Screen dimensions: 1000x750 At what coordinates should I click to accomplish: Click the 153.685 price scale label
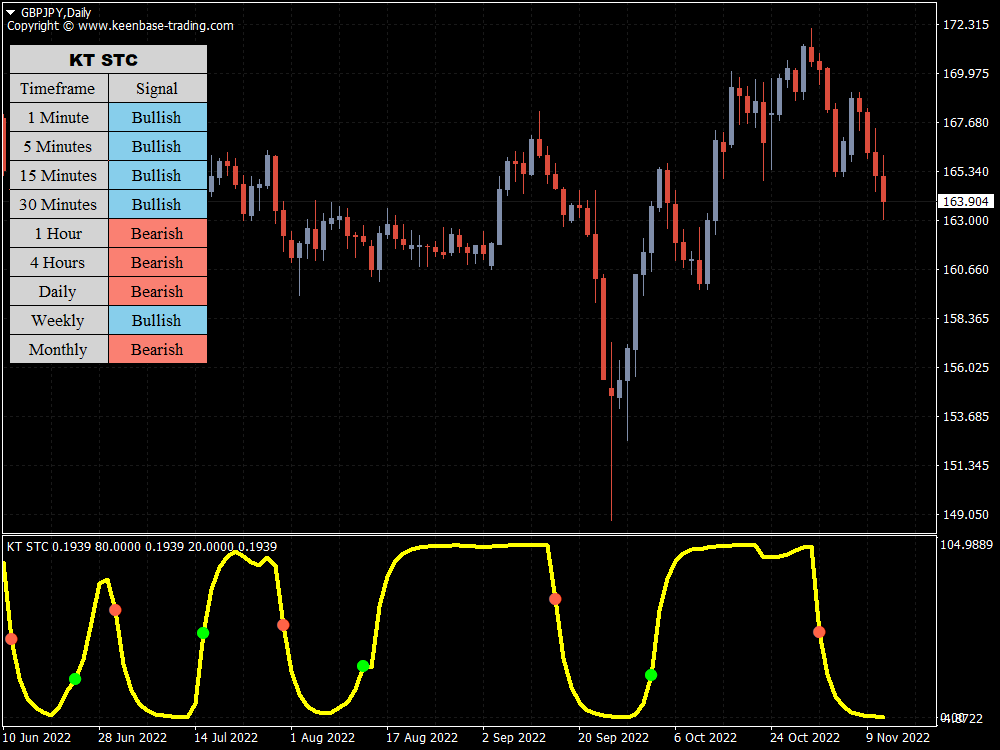point(966,416)
